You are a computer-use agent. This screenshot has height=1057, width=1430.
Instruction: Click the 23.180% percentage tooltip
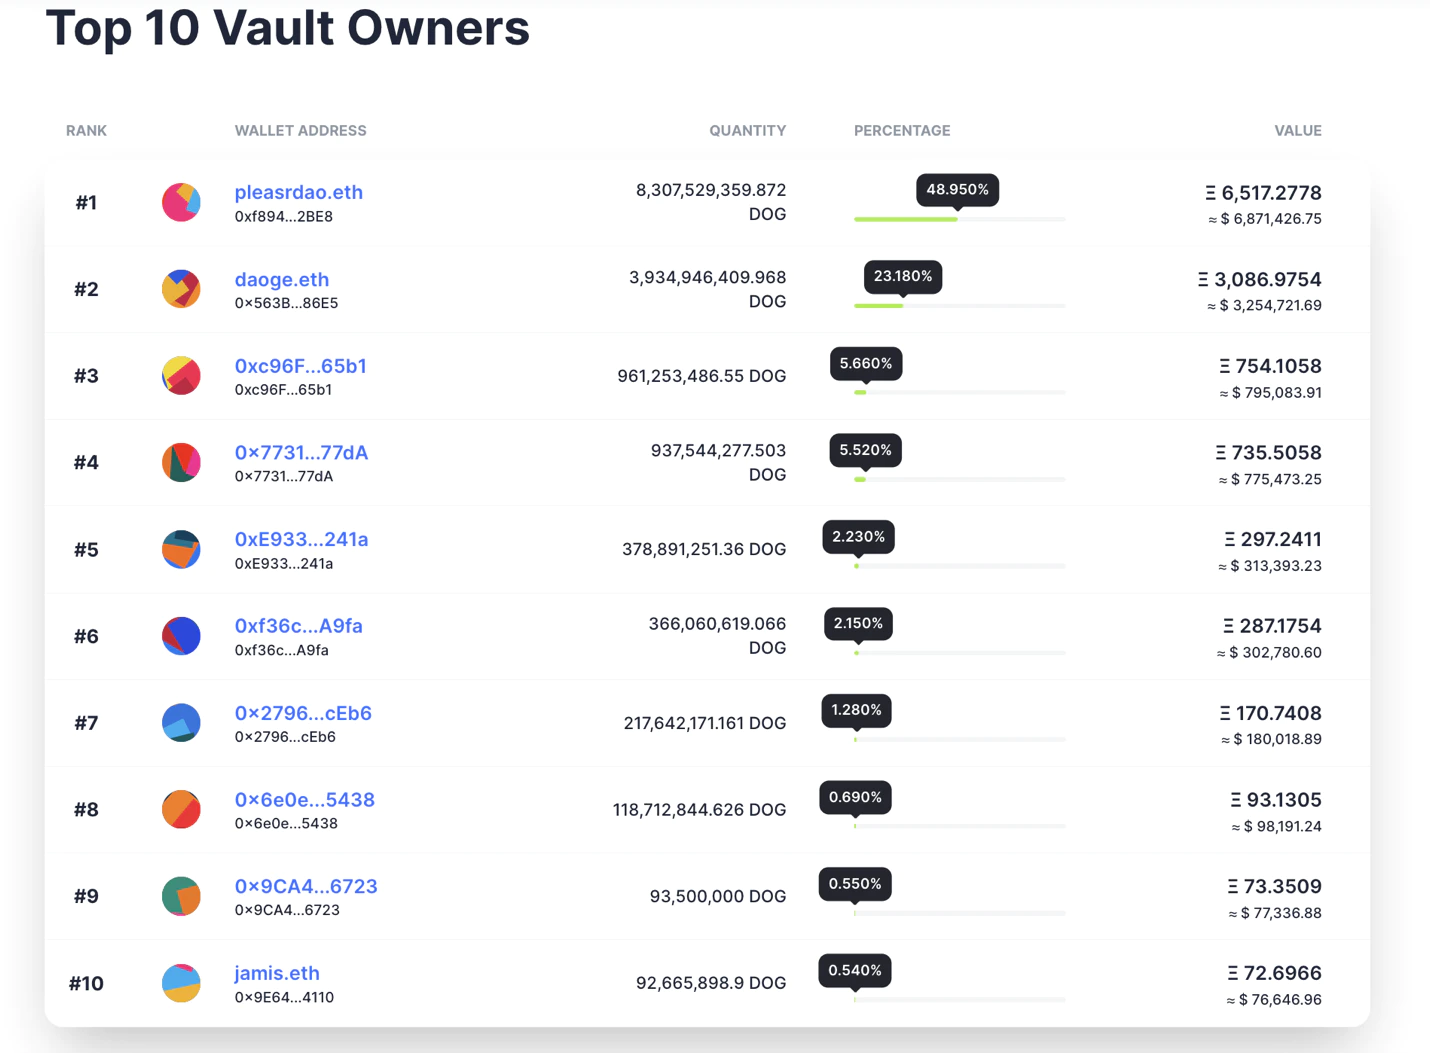click(x=902, y=277)
